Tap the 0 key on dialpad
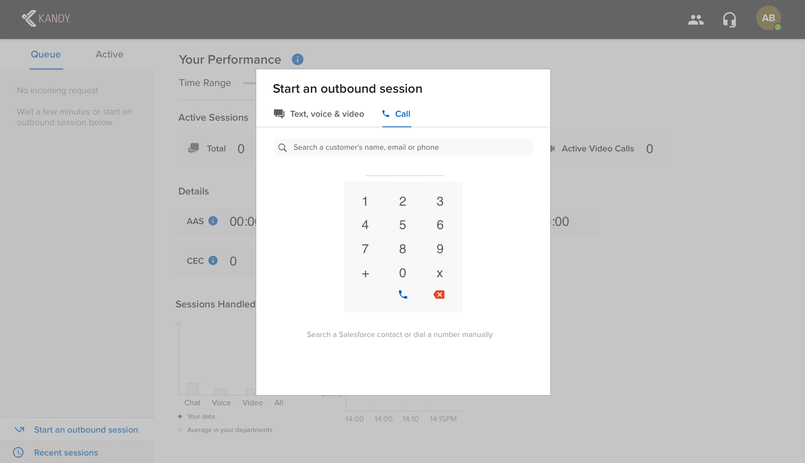The height and width of the screenshot is (463, 805). 402,273
